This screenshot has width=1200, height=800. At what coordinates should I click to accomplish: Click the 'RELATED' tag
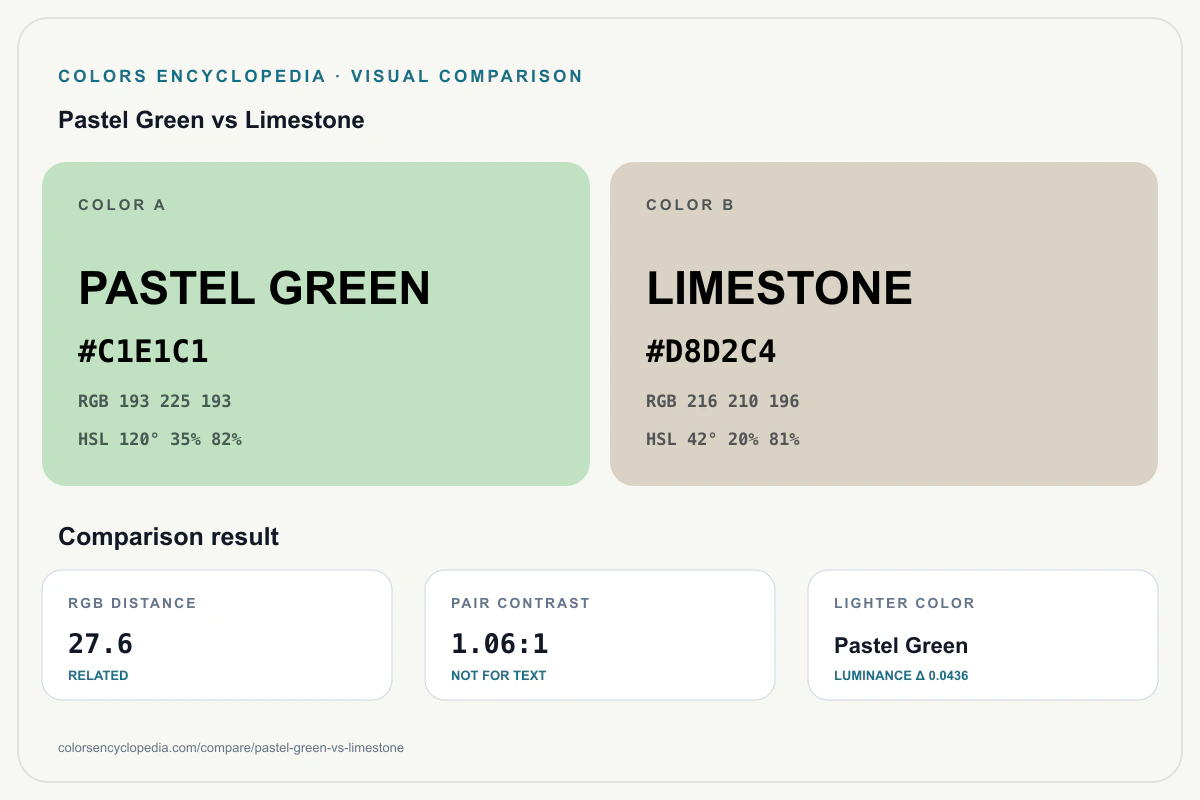pos(98,676)
